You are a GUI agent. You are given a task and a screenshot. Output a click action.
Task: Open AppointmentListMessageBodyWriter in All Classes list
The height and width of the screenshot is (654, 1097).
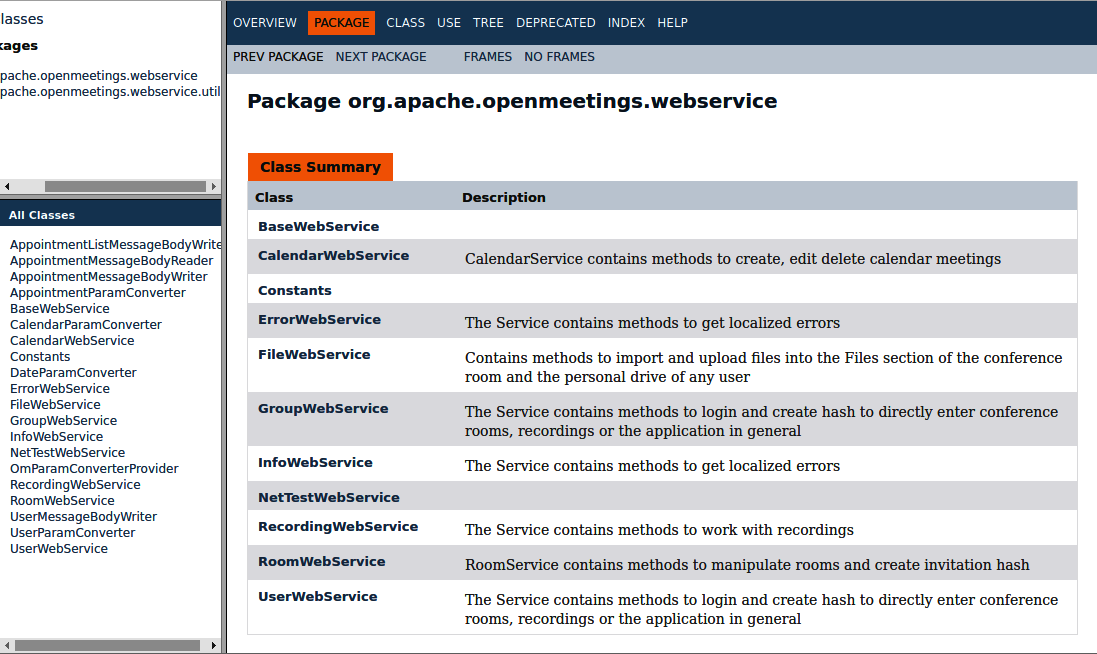[x=115, y=244]
